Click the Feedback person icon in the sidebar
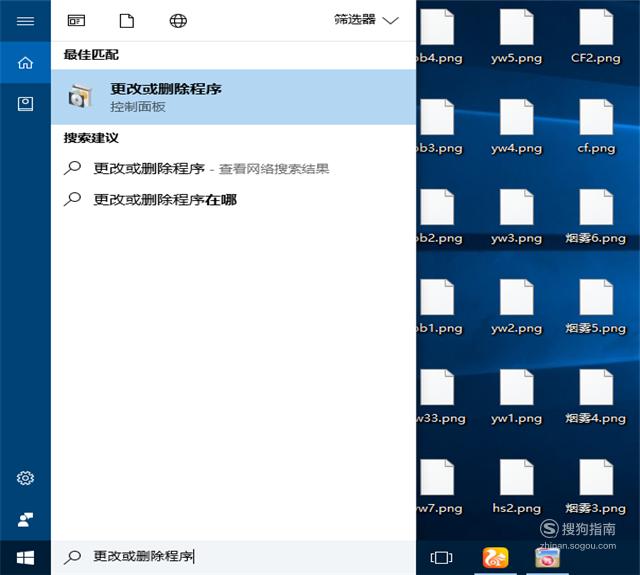Screen dimensions: 640x575 click(25, 519)
